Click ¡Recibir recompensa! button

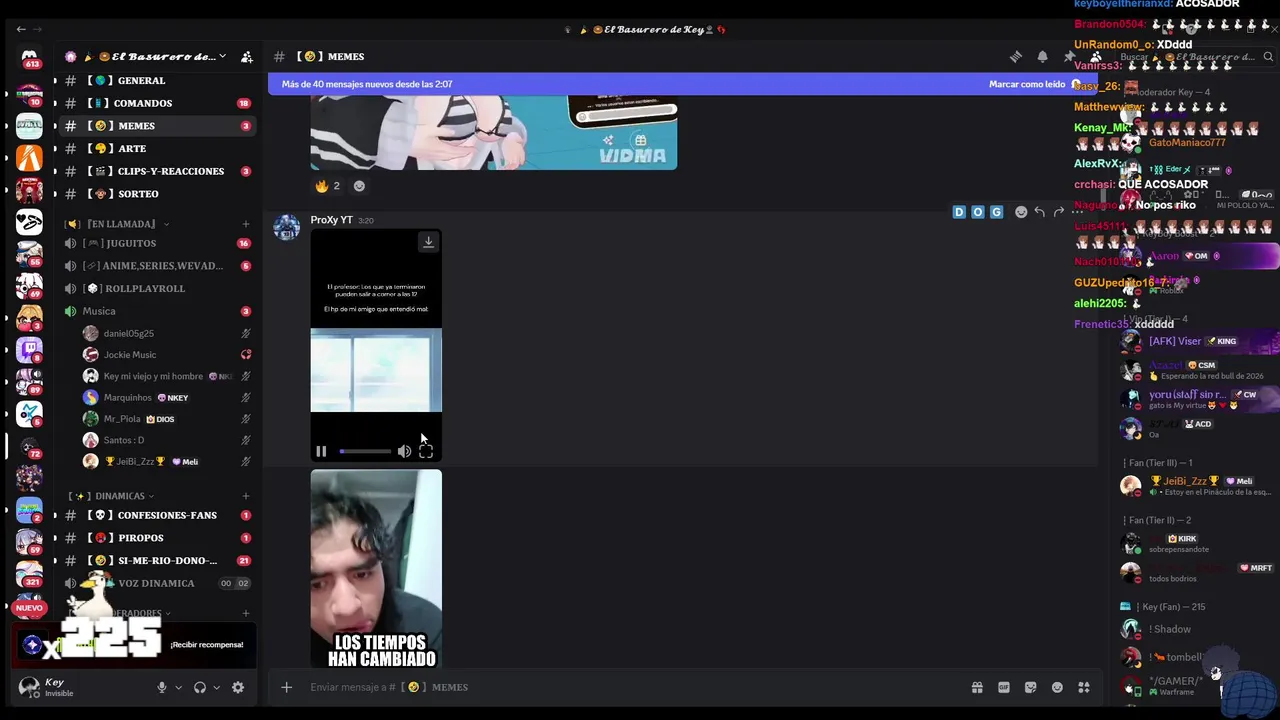point(207,645)
